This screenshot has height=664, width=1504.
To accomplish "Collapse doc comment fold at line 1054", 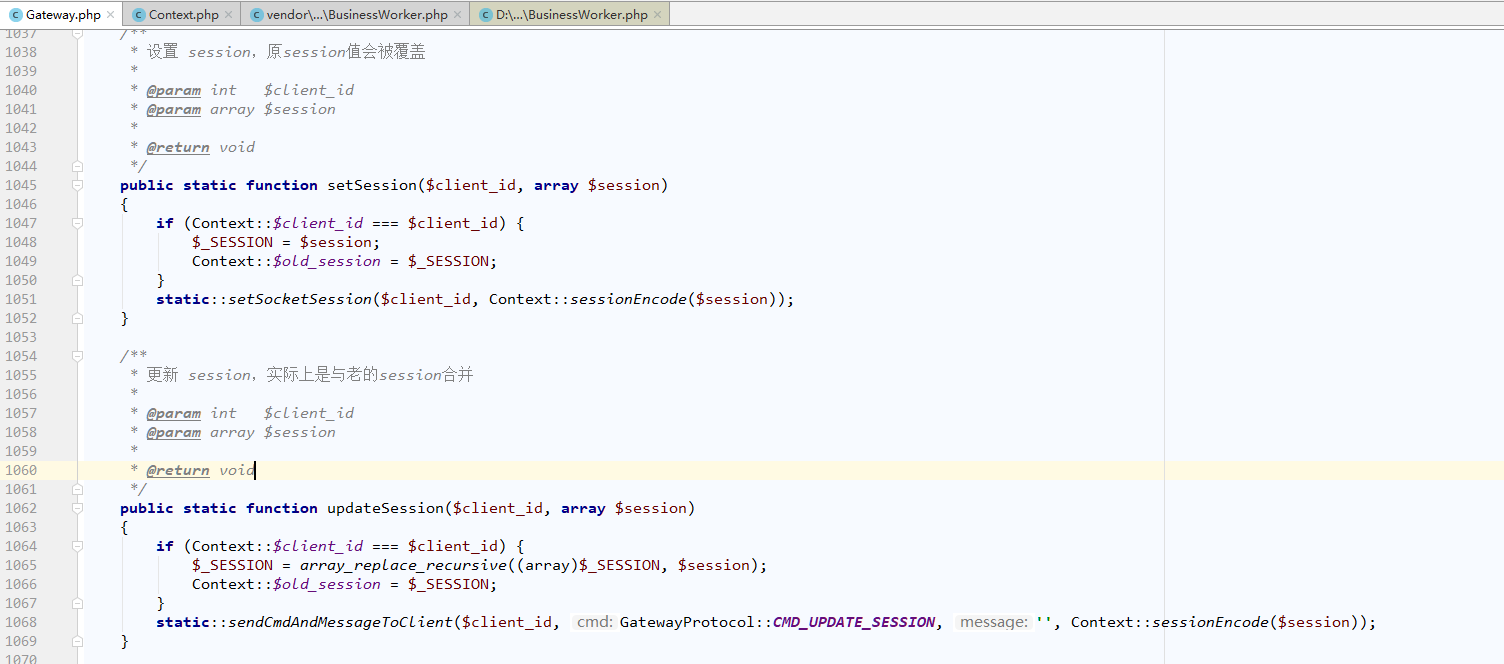I will 77,356.
